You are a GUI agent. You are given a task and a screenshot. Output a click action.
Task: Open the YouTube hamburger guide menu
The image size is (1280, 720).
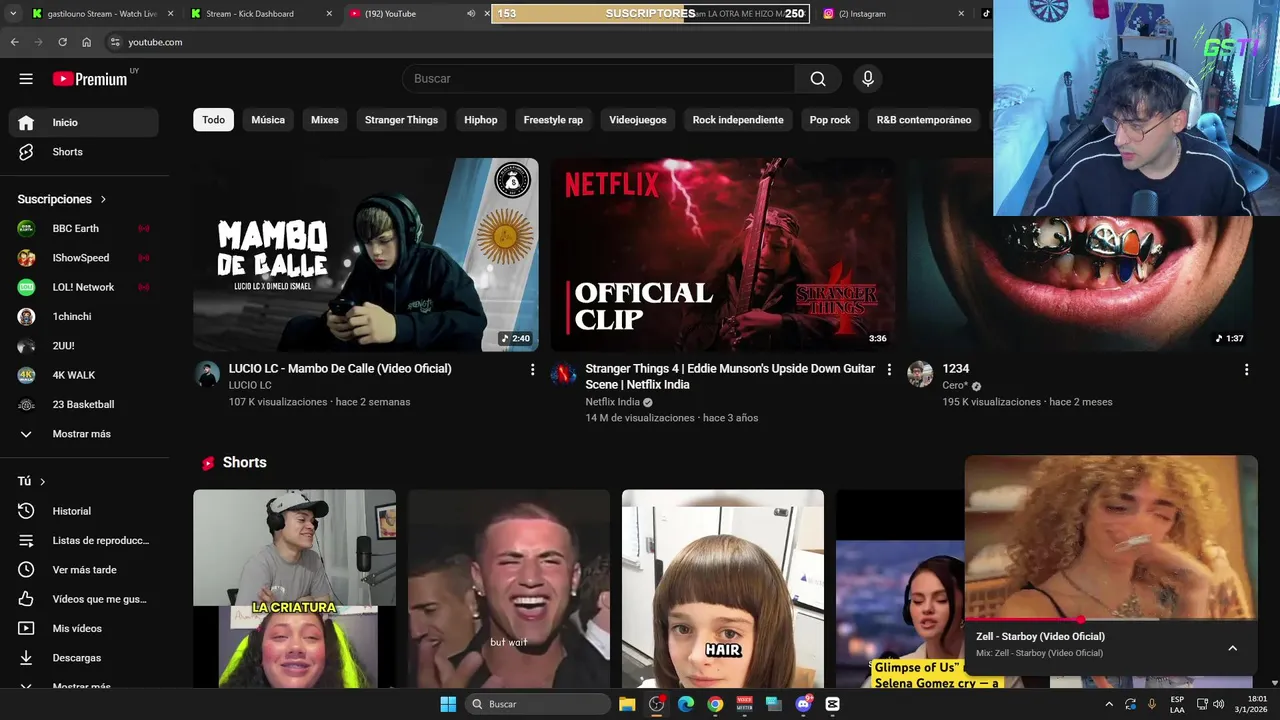pyautogui.click(x=26, y=79)
